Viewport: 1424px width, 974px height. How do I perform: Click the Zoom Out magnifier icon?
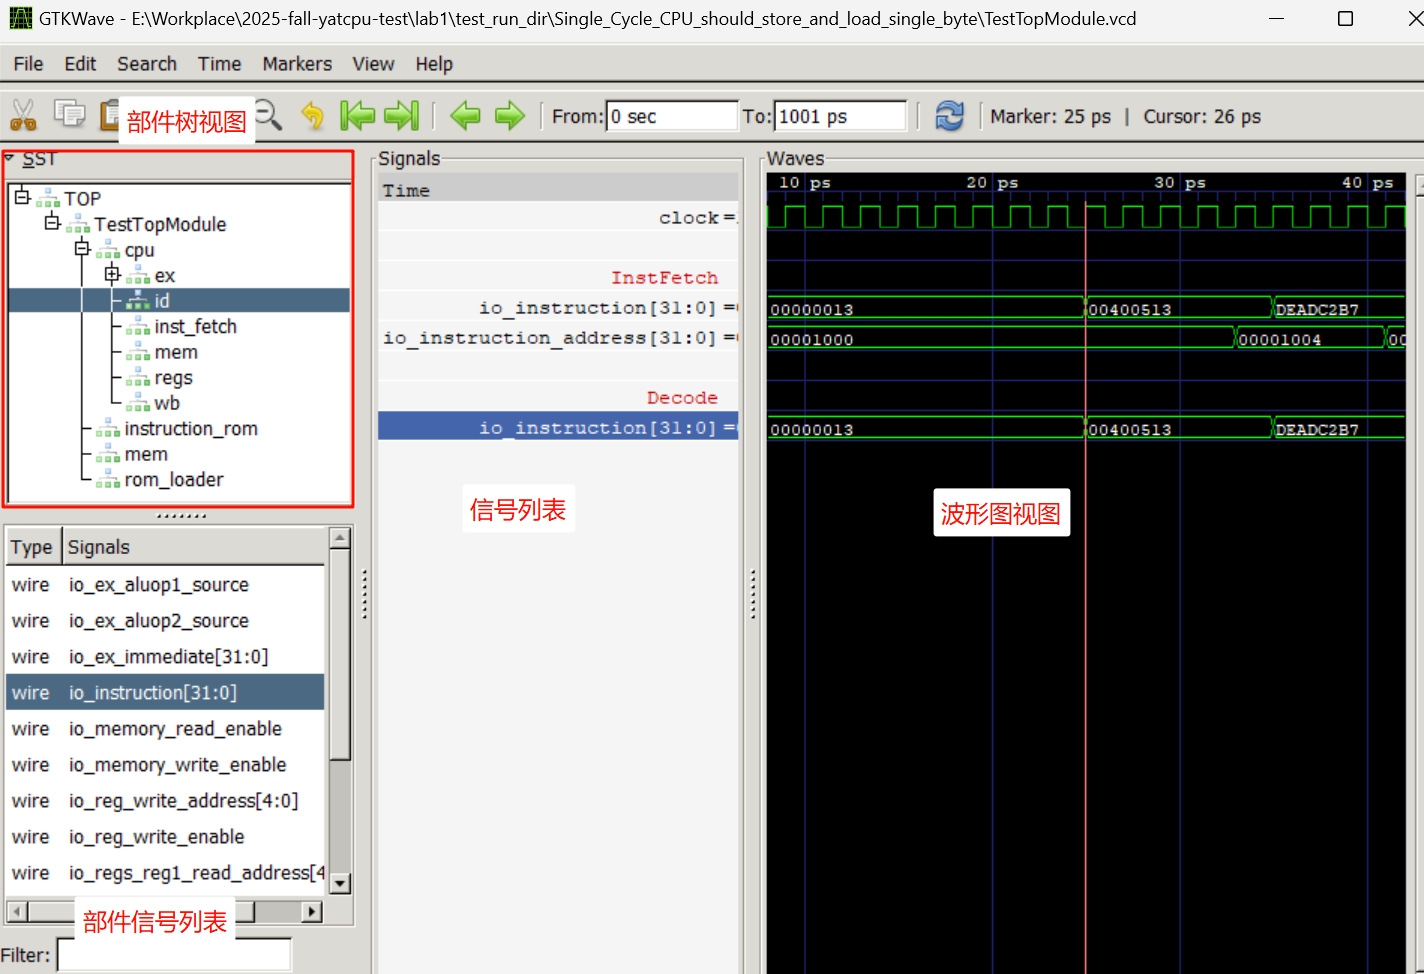click(268, 115)
